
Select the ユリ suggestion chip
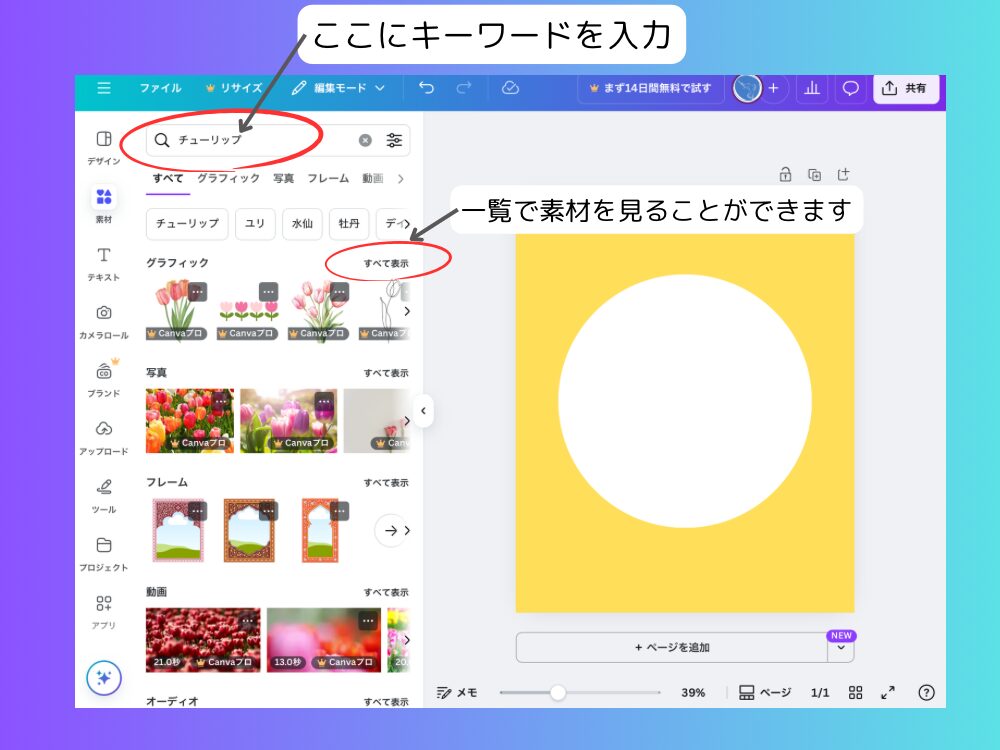(255, 224)
